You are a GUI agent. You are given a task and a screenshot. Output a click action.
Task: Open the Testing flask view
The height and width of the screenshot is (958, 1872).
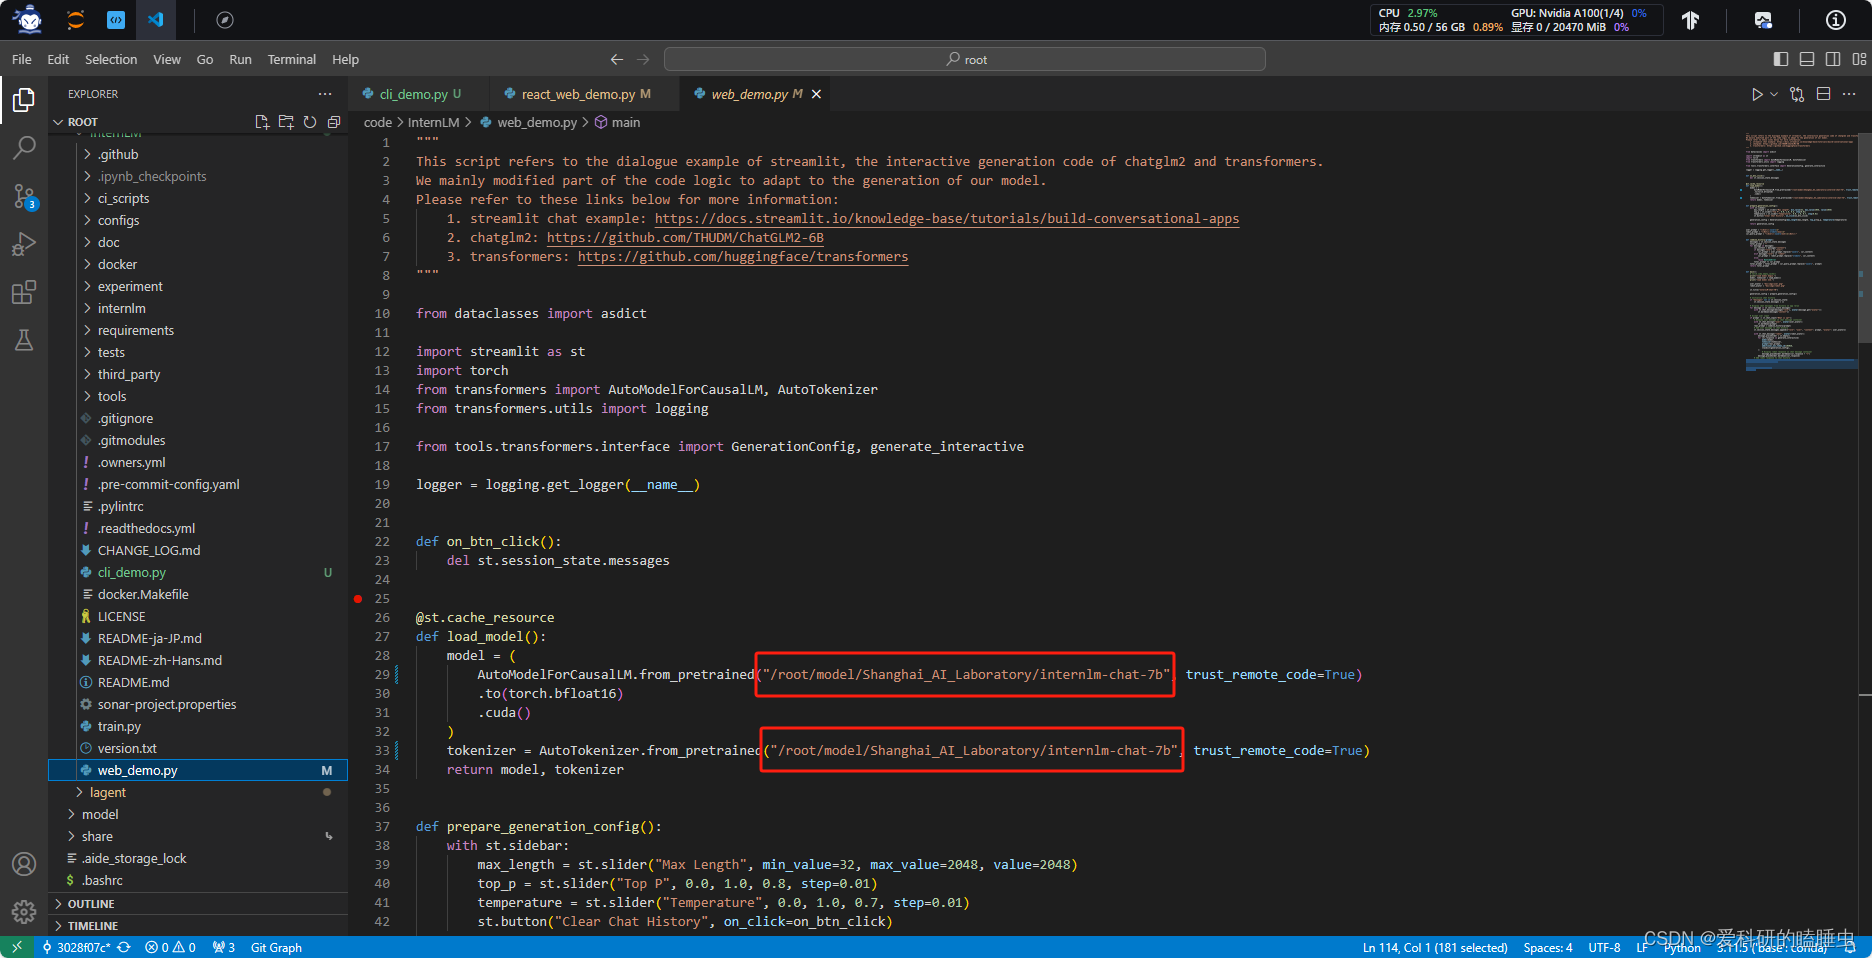pyautogui.click(x=24, y=340)
